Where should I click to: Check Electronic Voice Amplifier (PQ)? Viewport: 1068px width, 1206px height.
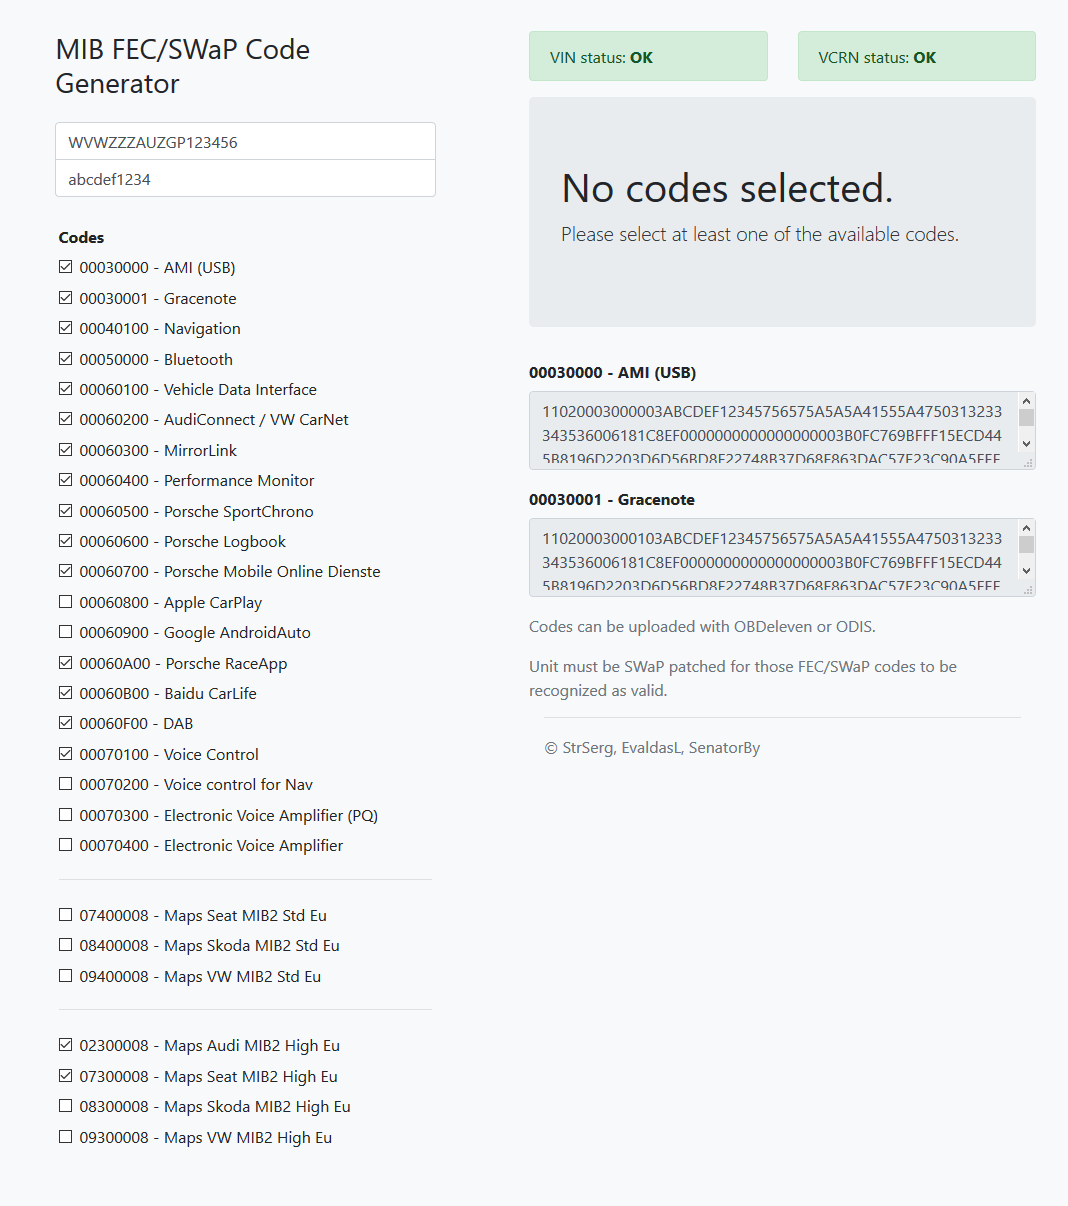[65, 814]
